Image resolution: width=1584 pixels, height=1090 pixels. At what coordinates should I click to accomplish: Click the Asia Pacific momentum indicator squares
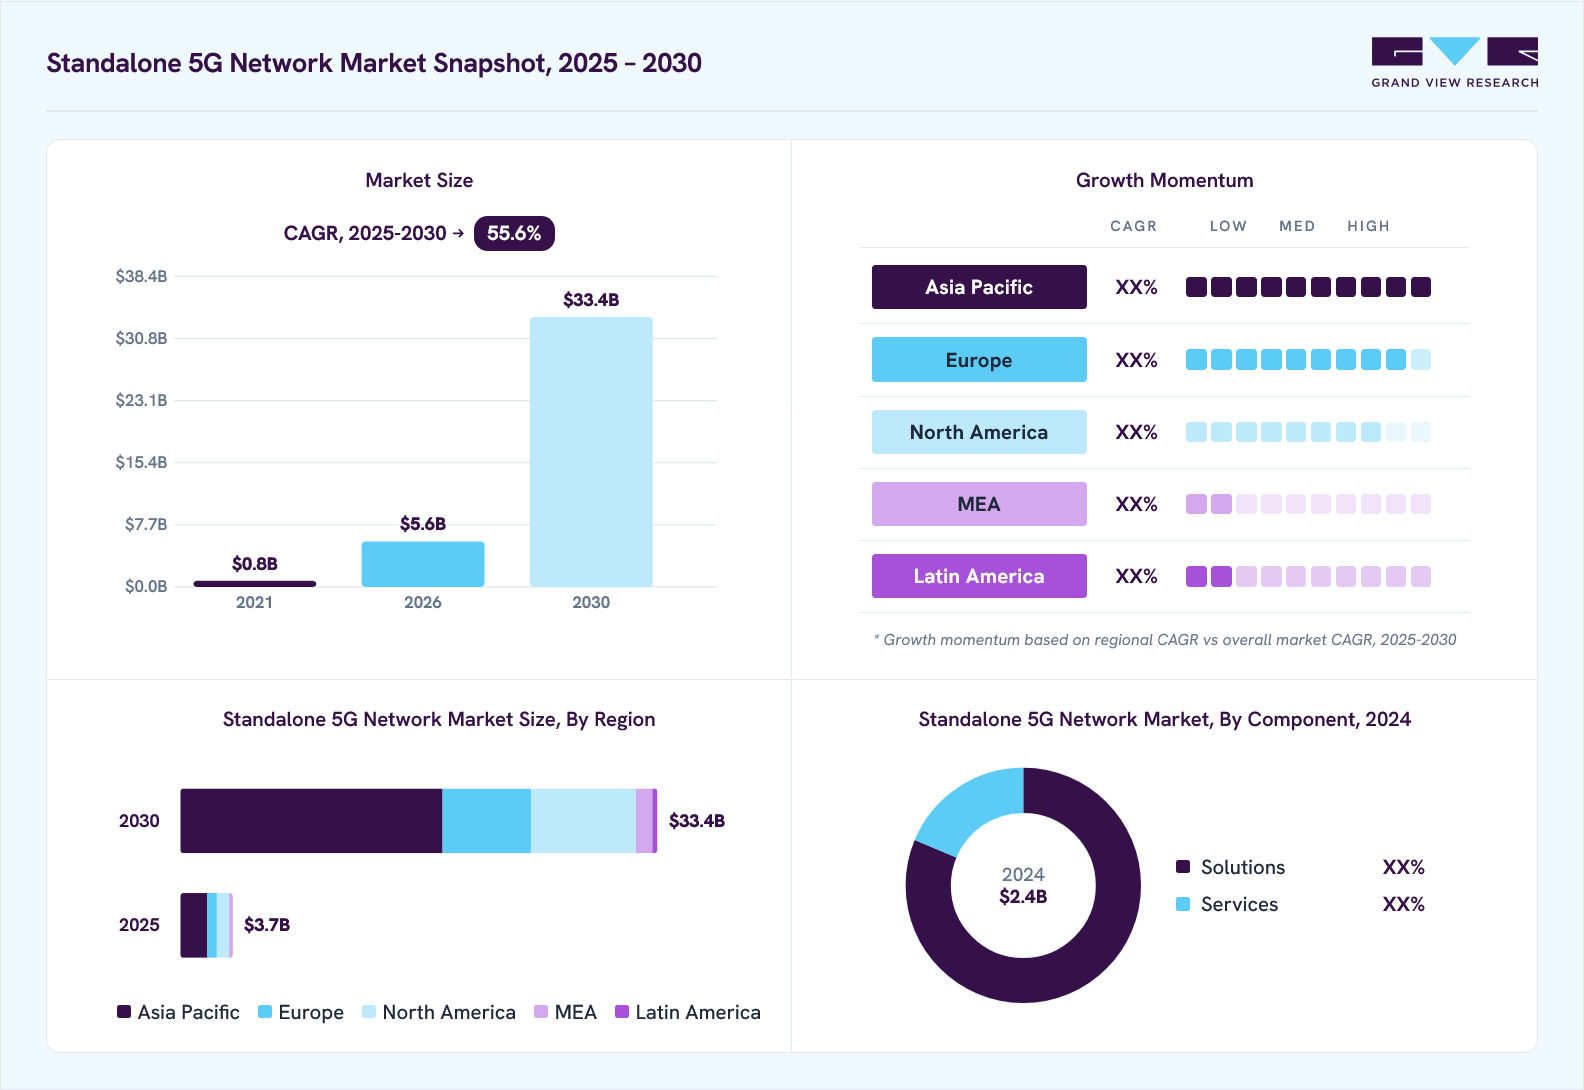pyautogui.click(x=1308, y=287)
